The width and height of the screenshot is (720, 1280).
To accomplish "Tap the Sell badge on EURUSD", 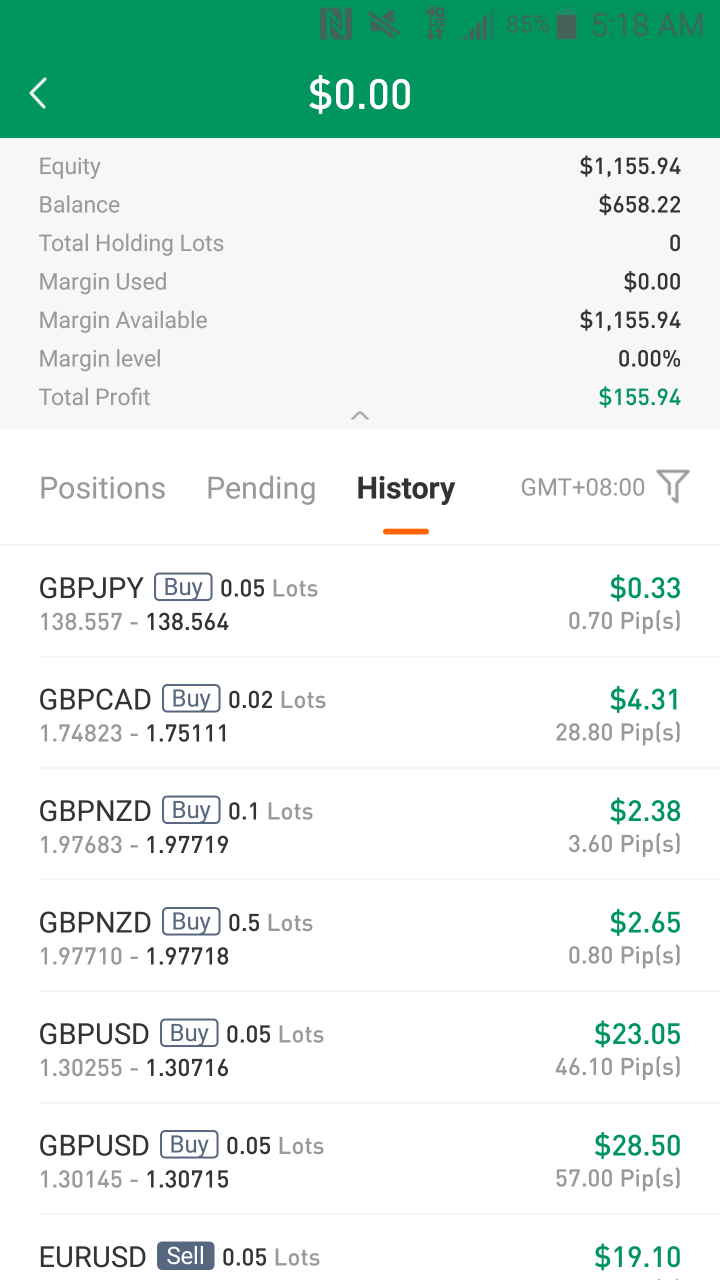I will tap(185, 1256).
